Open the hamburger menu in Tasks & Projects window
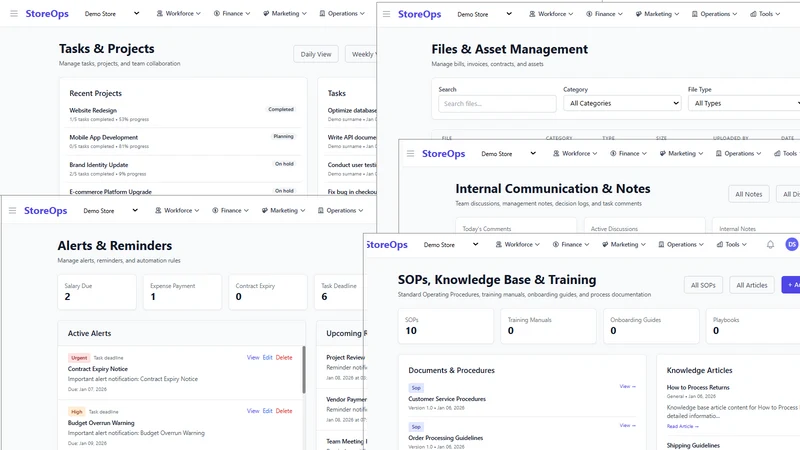 (14, 14)
